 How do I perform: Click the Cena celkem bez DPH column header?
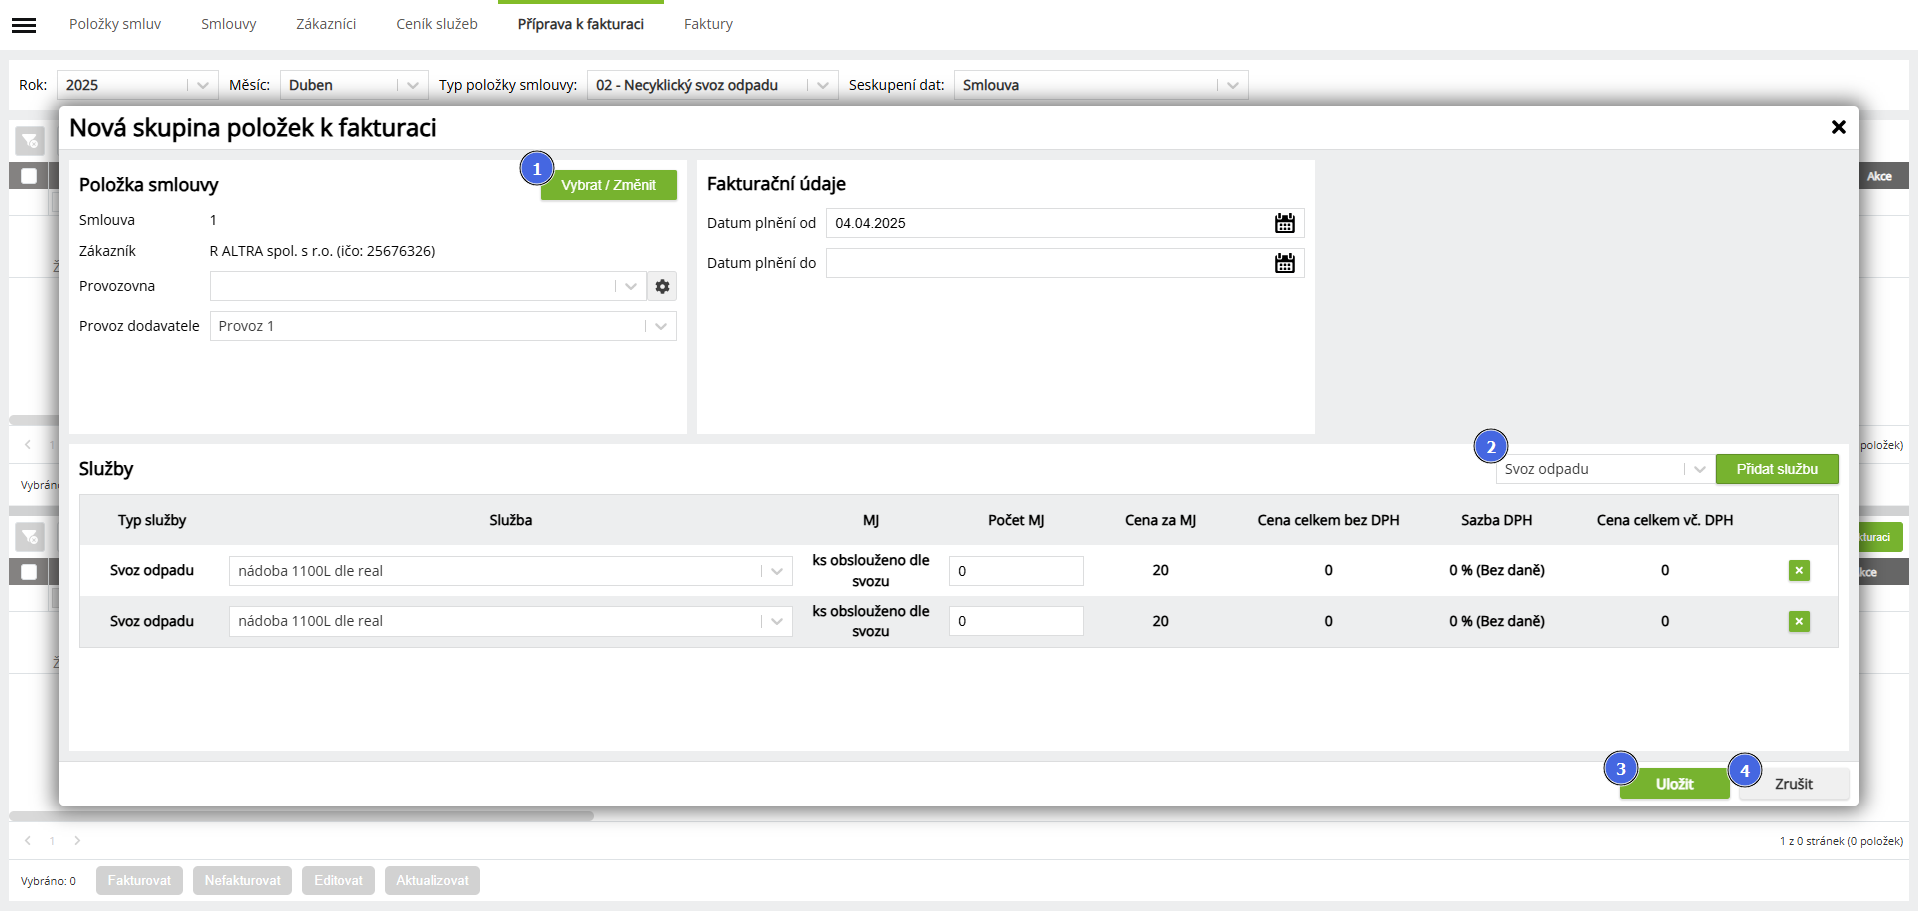(1328, 520)
